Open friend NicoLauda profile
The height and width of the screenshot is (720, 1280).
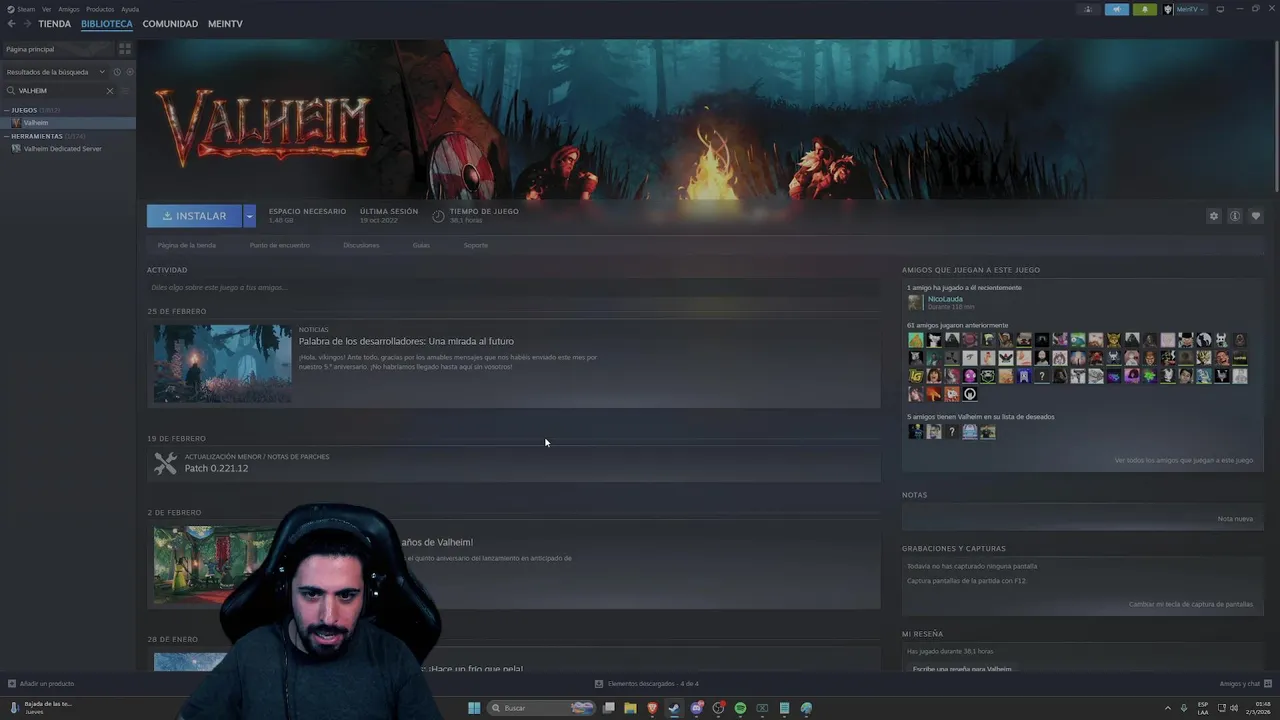coord(945,299)
